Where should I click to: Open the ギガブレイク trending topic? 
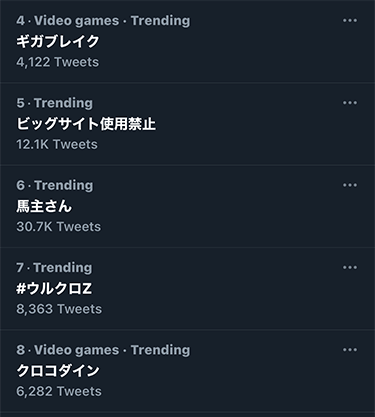(58, 41)
